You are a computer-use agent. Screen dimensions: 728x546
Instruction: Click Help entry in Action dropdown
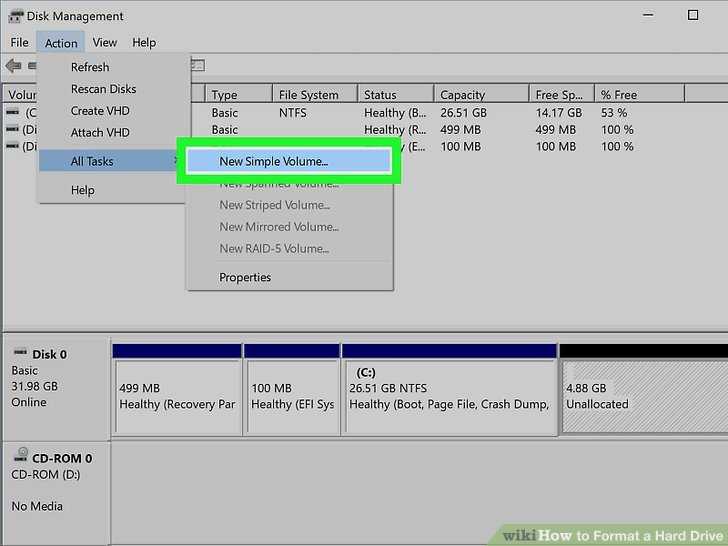83,190
